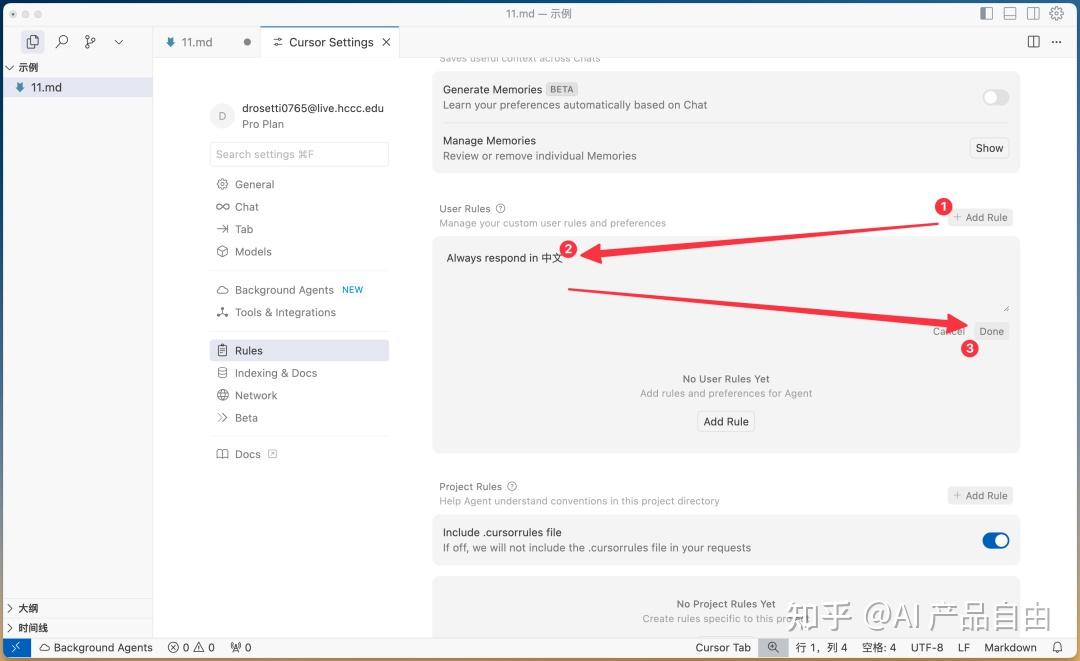Toggle the bottom panel layout icon
Screen dimensions: 1080x661
1010,13
